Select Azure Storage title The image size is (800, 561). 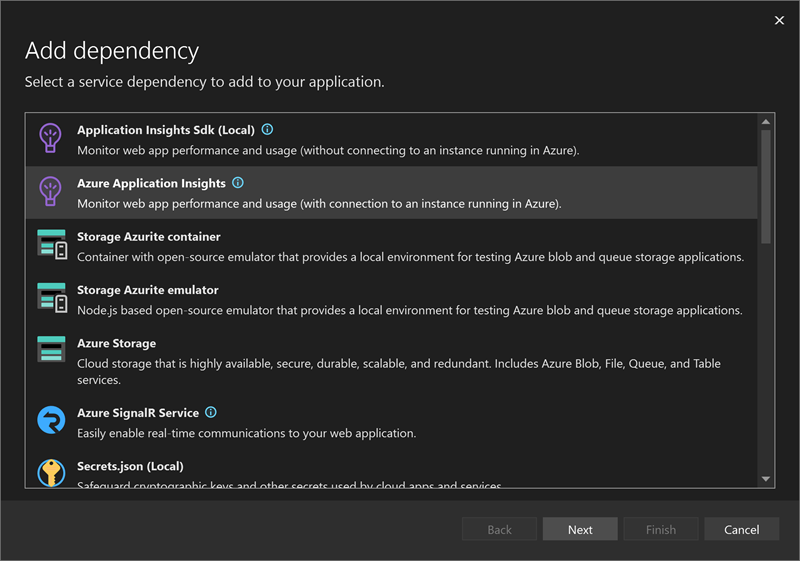coord(117,343)
